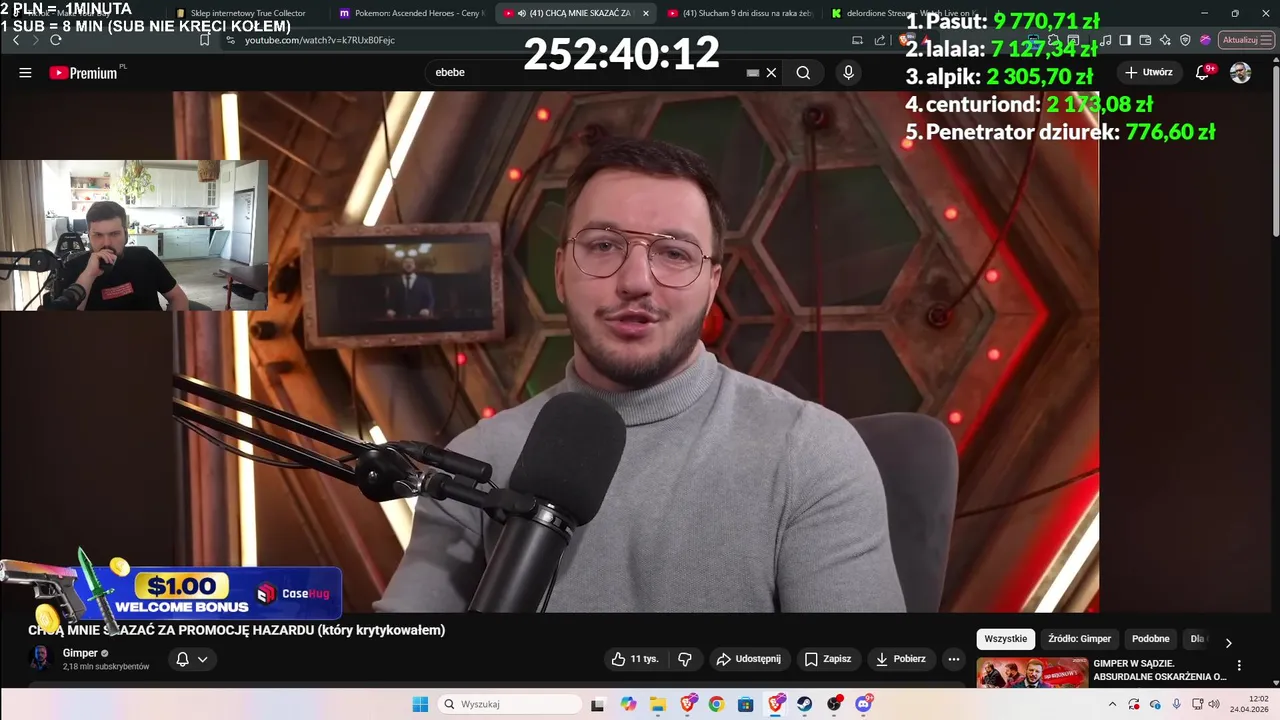Start voice search with the microphone
Viewport: 1280px width, 720px height.
(x=848, y=73)
